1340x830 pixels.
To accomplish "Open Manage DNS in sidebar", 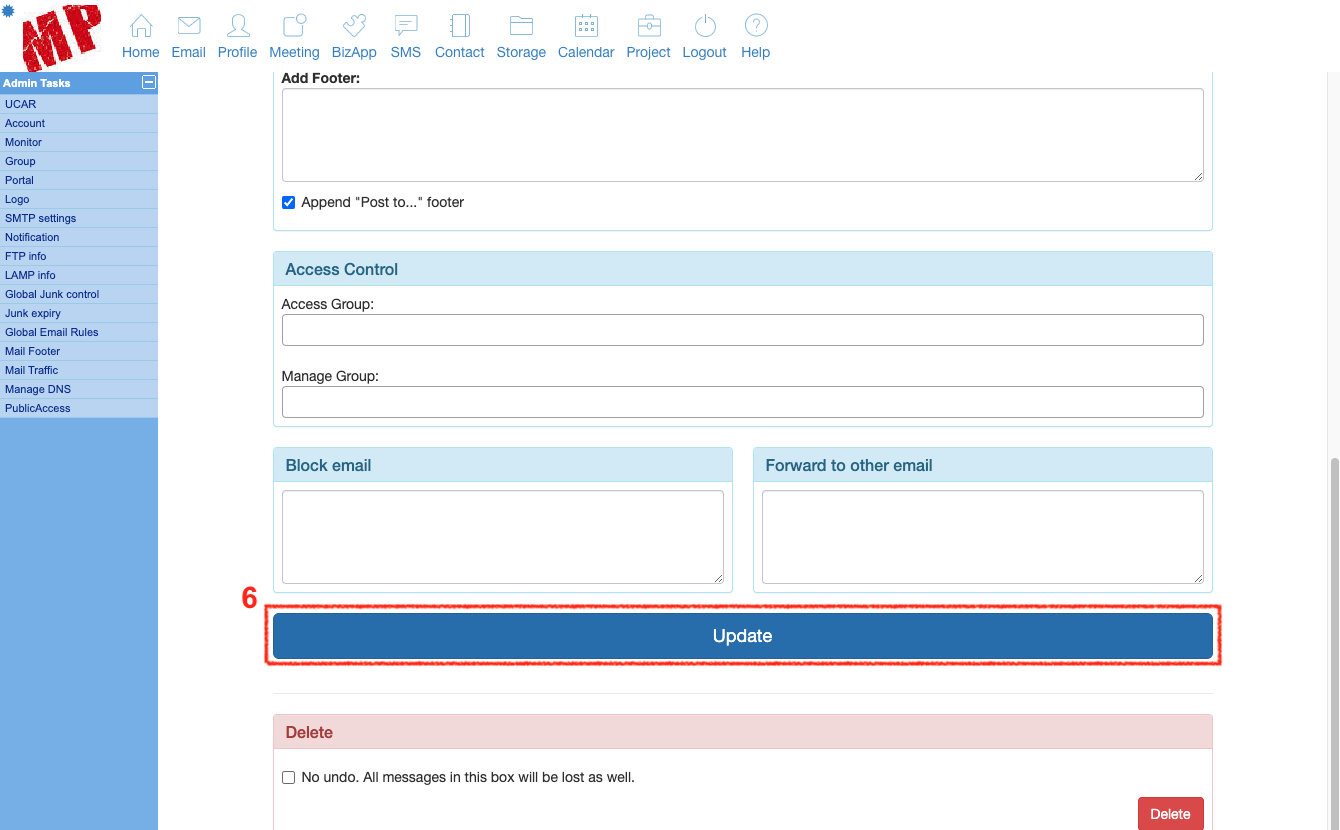I will point(38,389).
